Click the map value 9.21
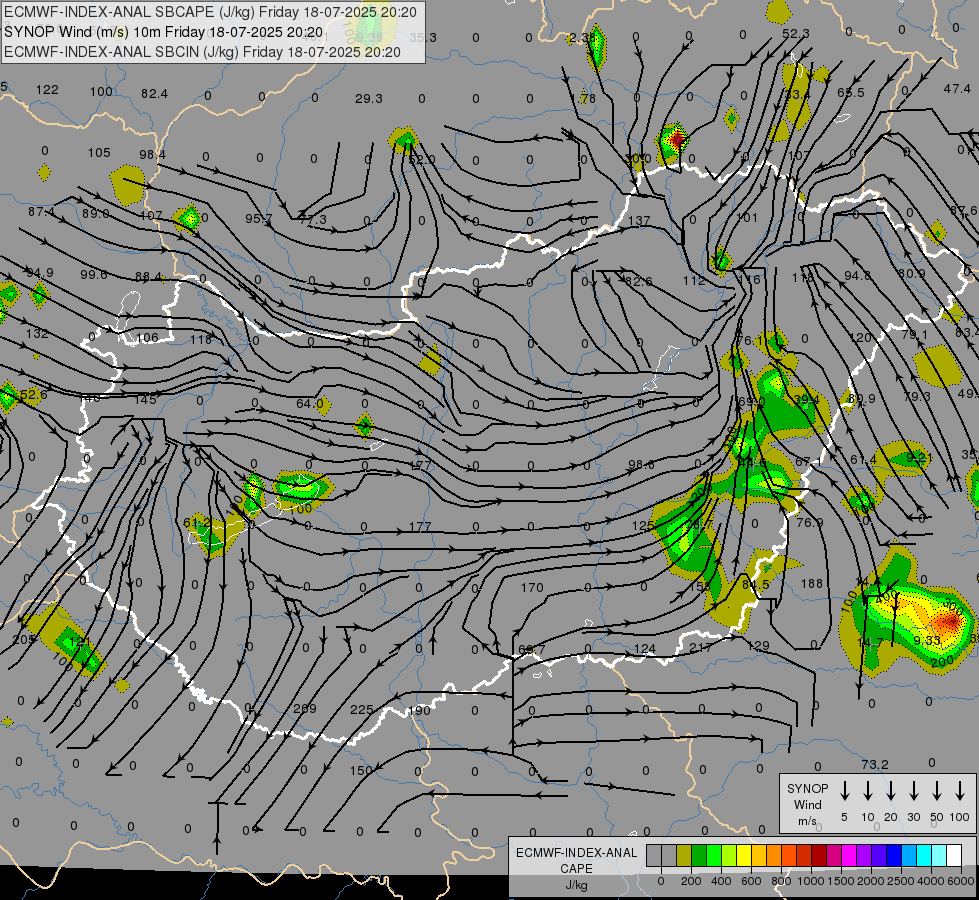Screen dimensions: 979x900 click(918, 457)
